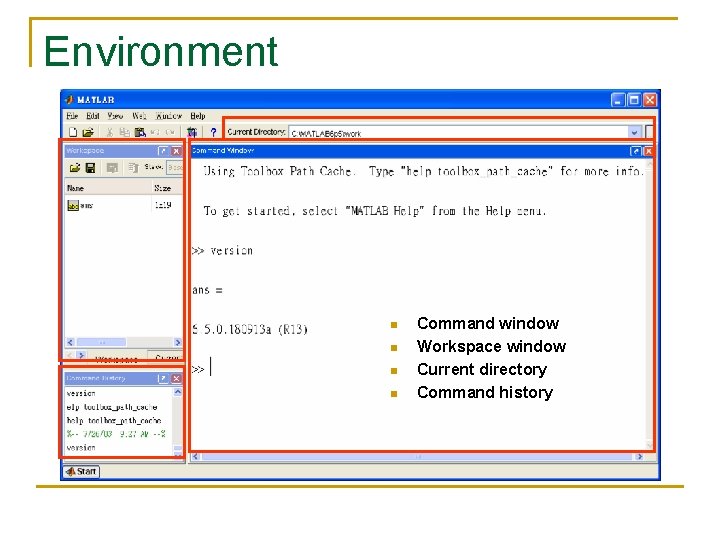Click the Workspace horizontal scrollbar thumb
The image size is (720, 540).
(x=101, y=342)
